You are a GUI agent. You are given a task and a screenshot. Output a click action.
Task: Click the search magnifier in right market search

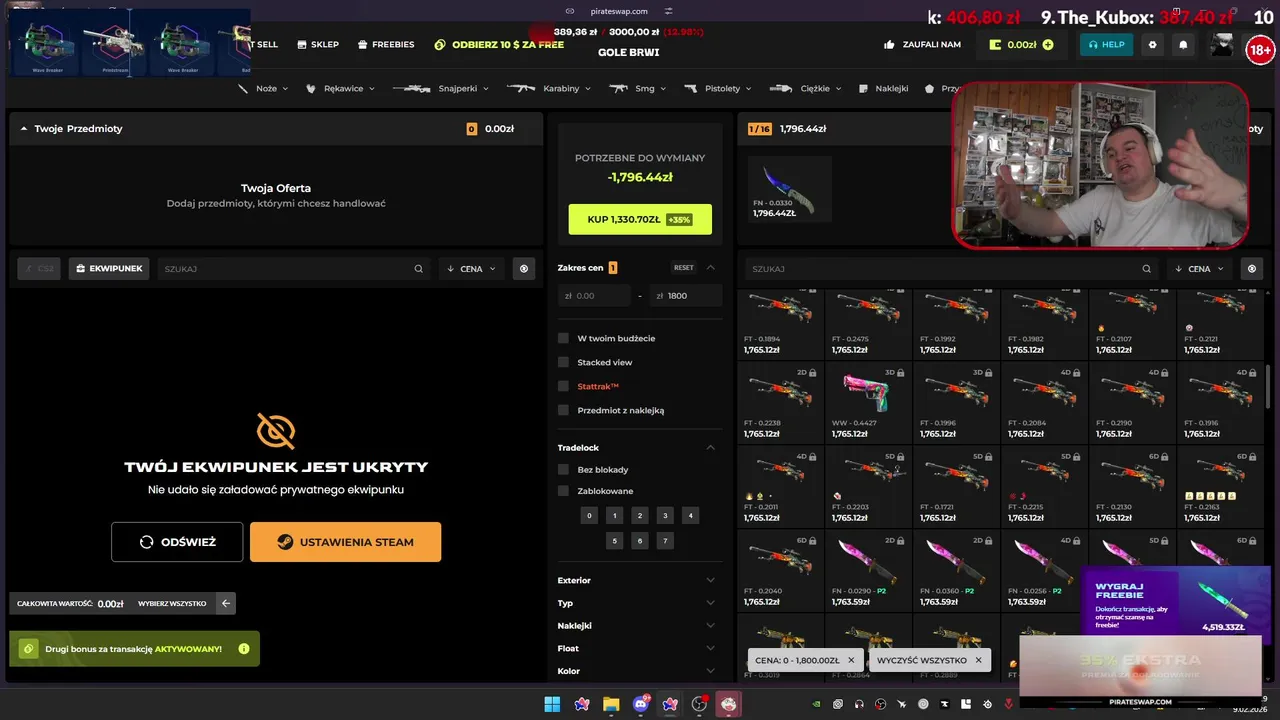point(1147,269)
